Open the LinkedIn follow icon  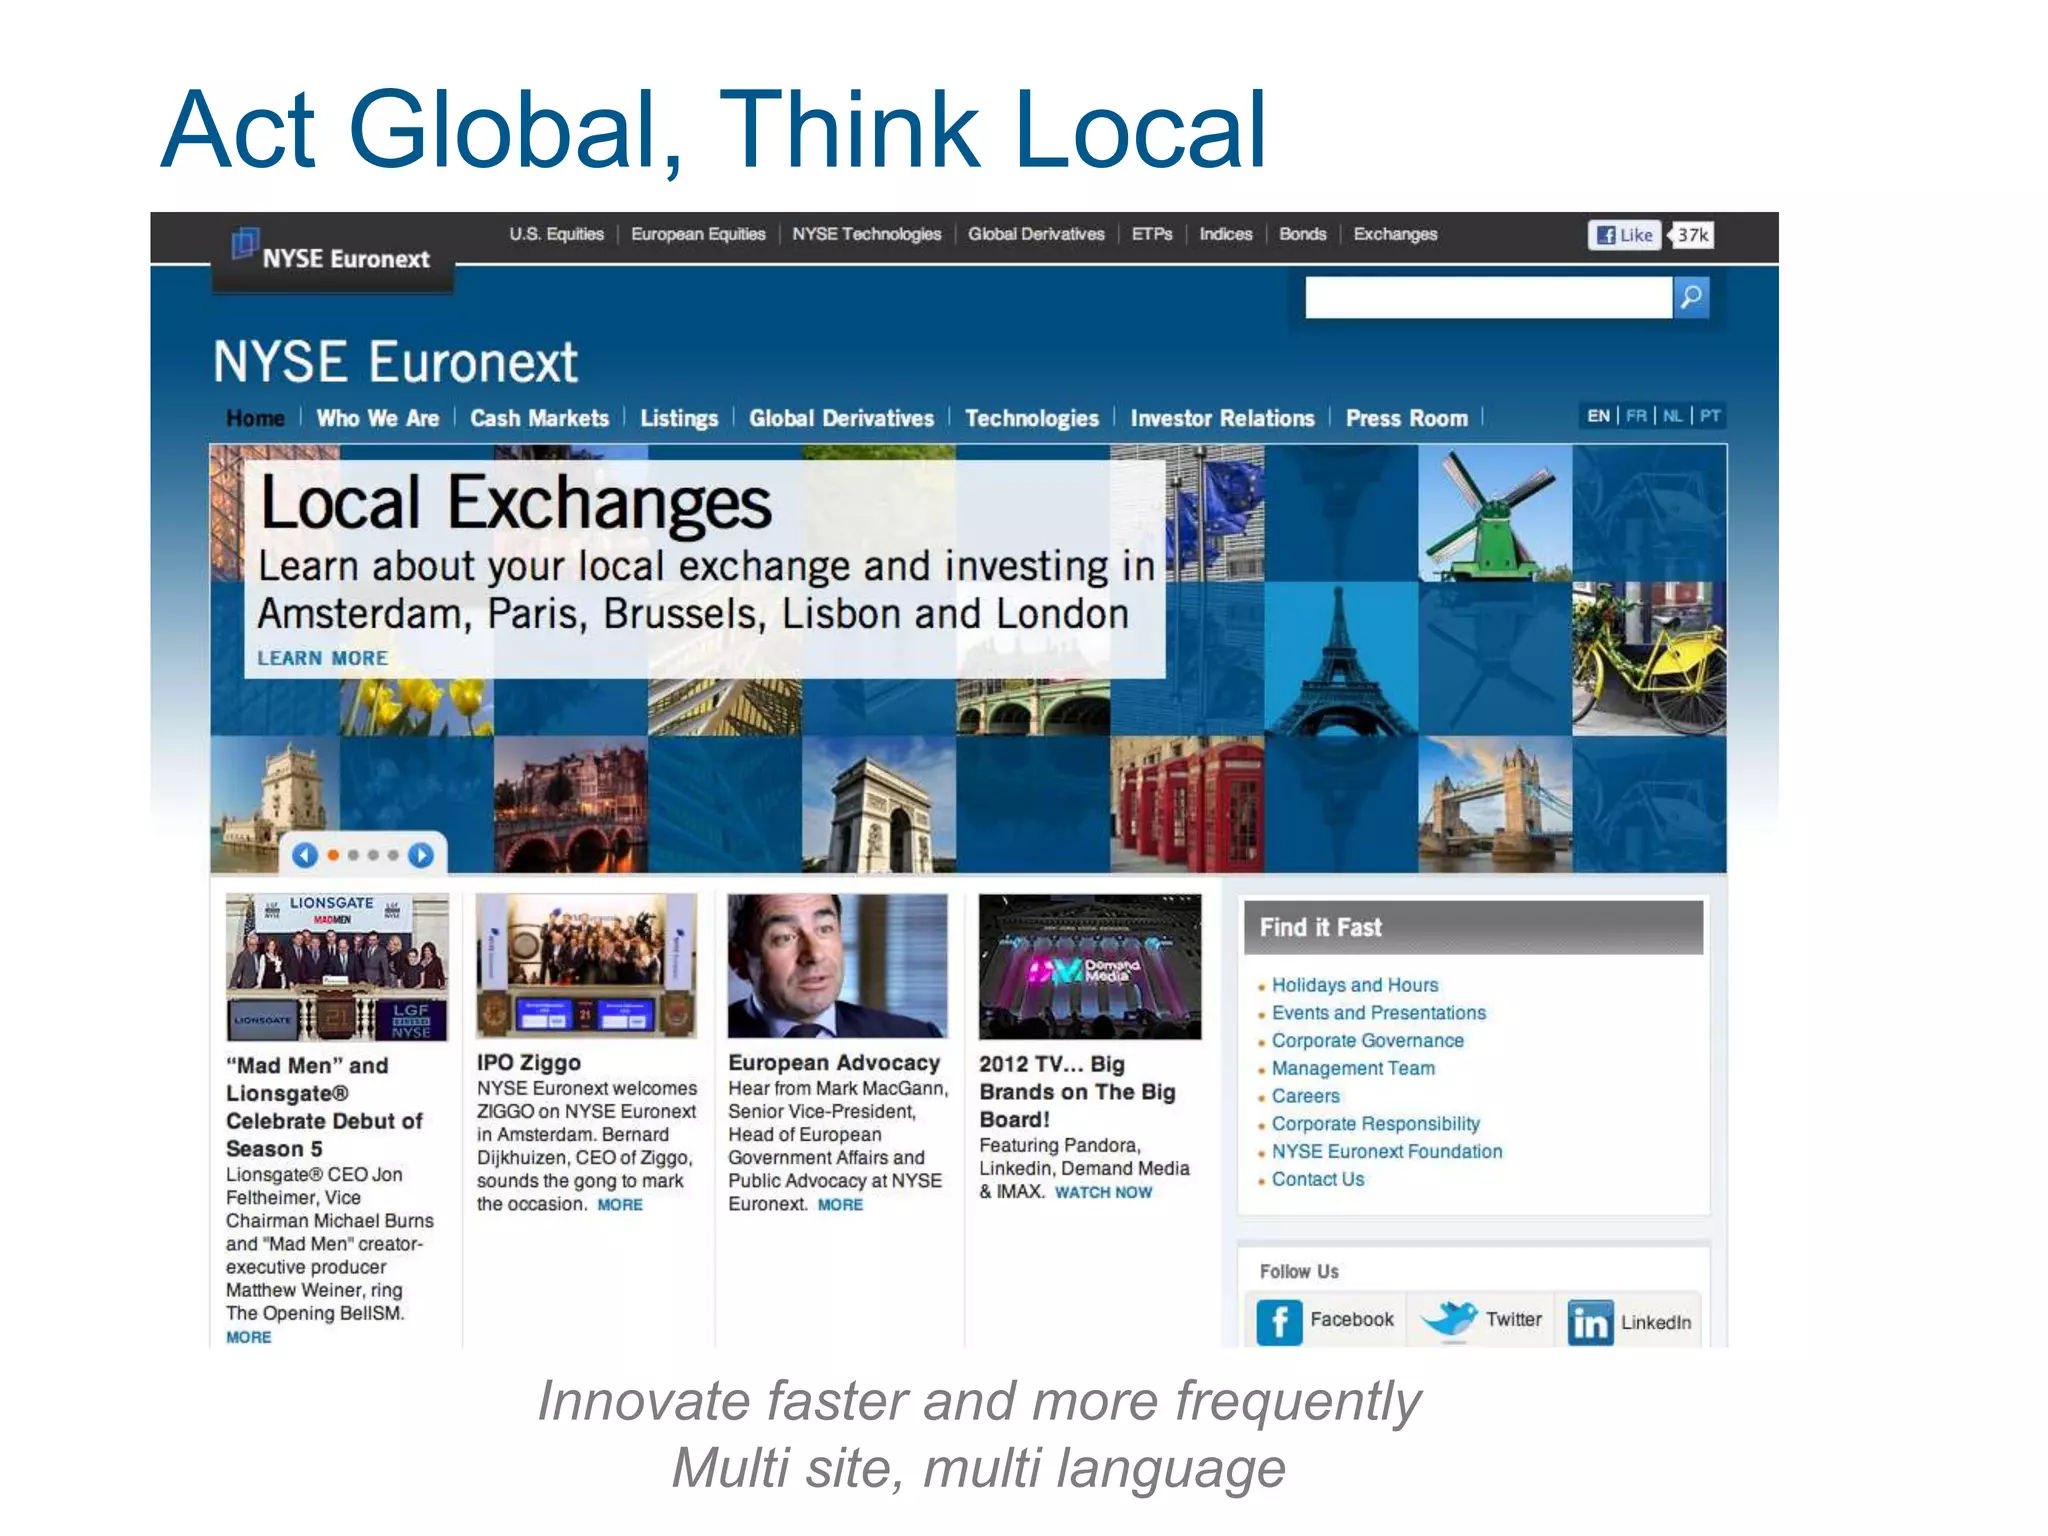tap(1590, 1323)
